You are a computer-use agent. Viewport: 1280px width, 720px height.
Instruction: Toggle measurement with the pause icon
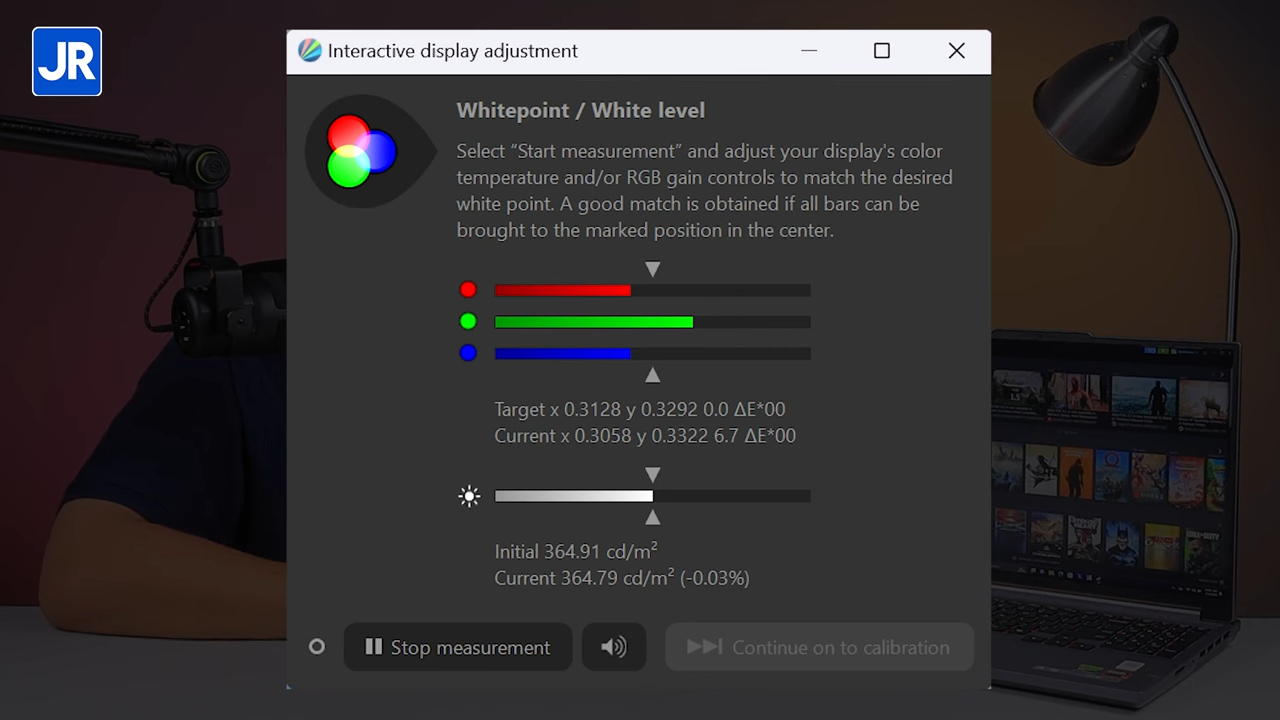[x=374, y=647]
